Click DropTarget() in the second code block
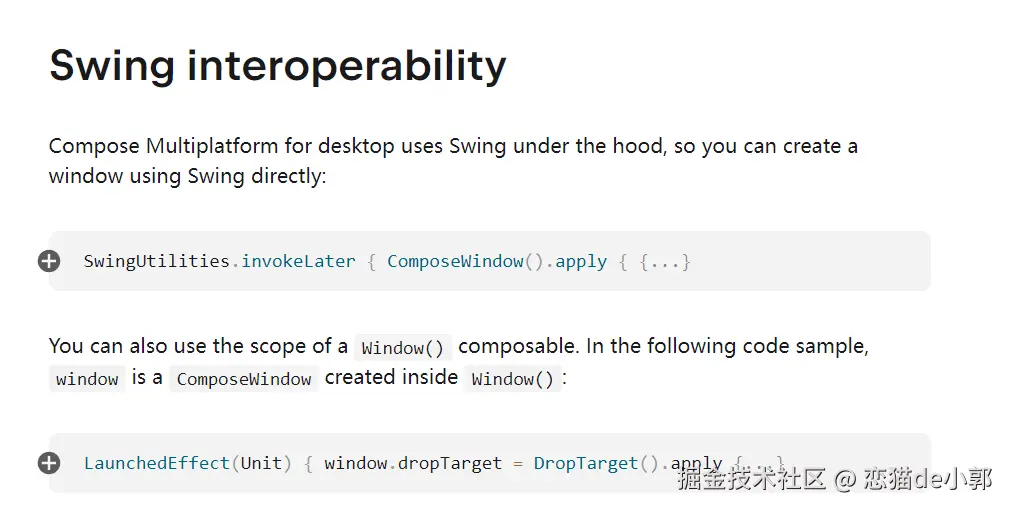Image resolution: width=1009 pixels, height=509 pixels. tap(595, 463)
